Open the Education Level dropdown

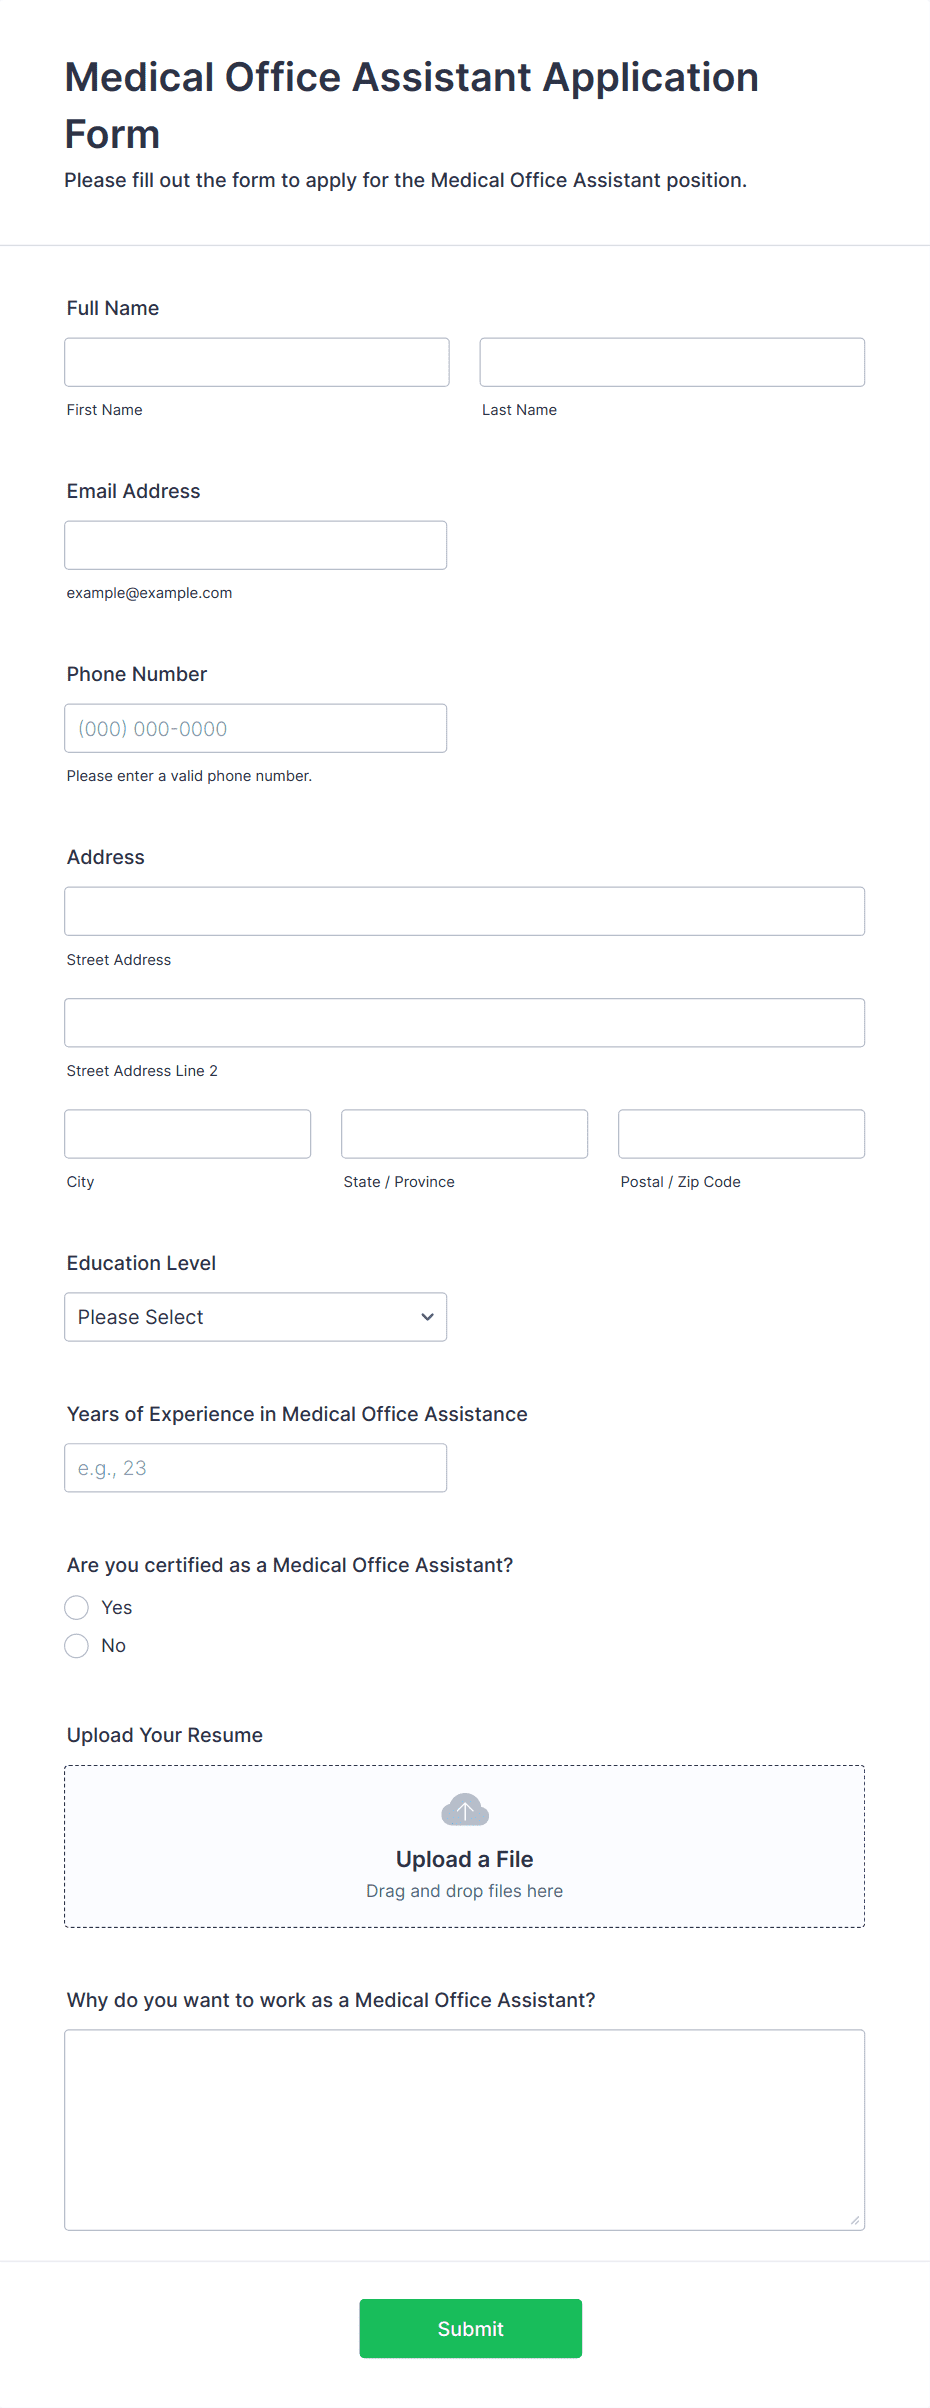click(x=255, y=1317)
